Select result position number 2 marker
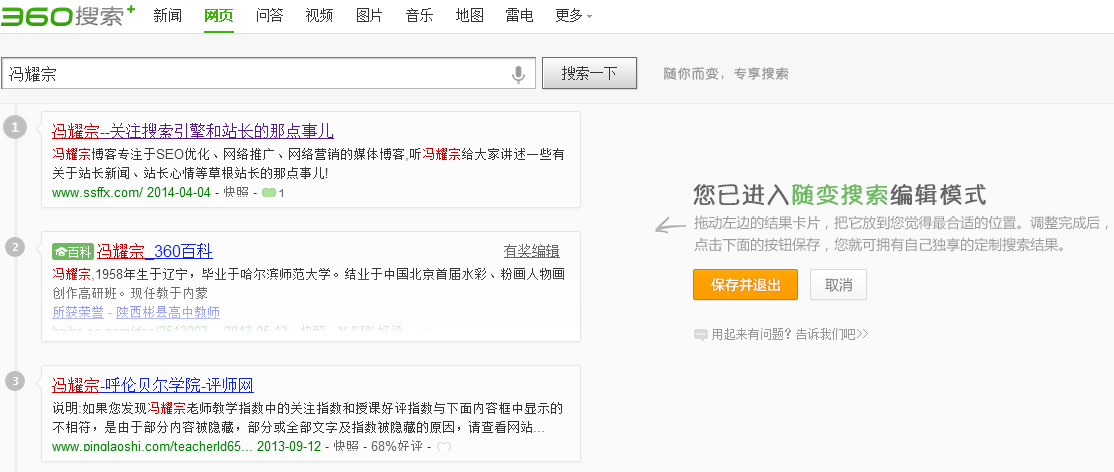1114x472 pixels. (15, 247)
